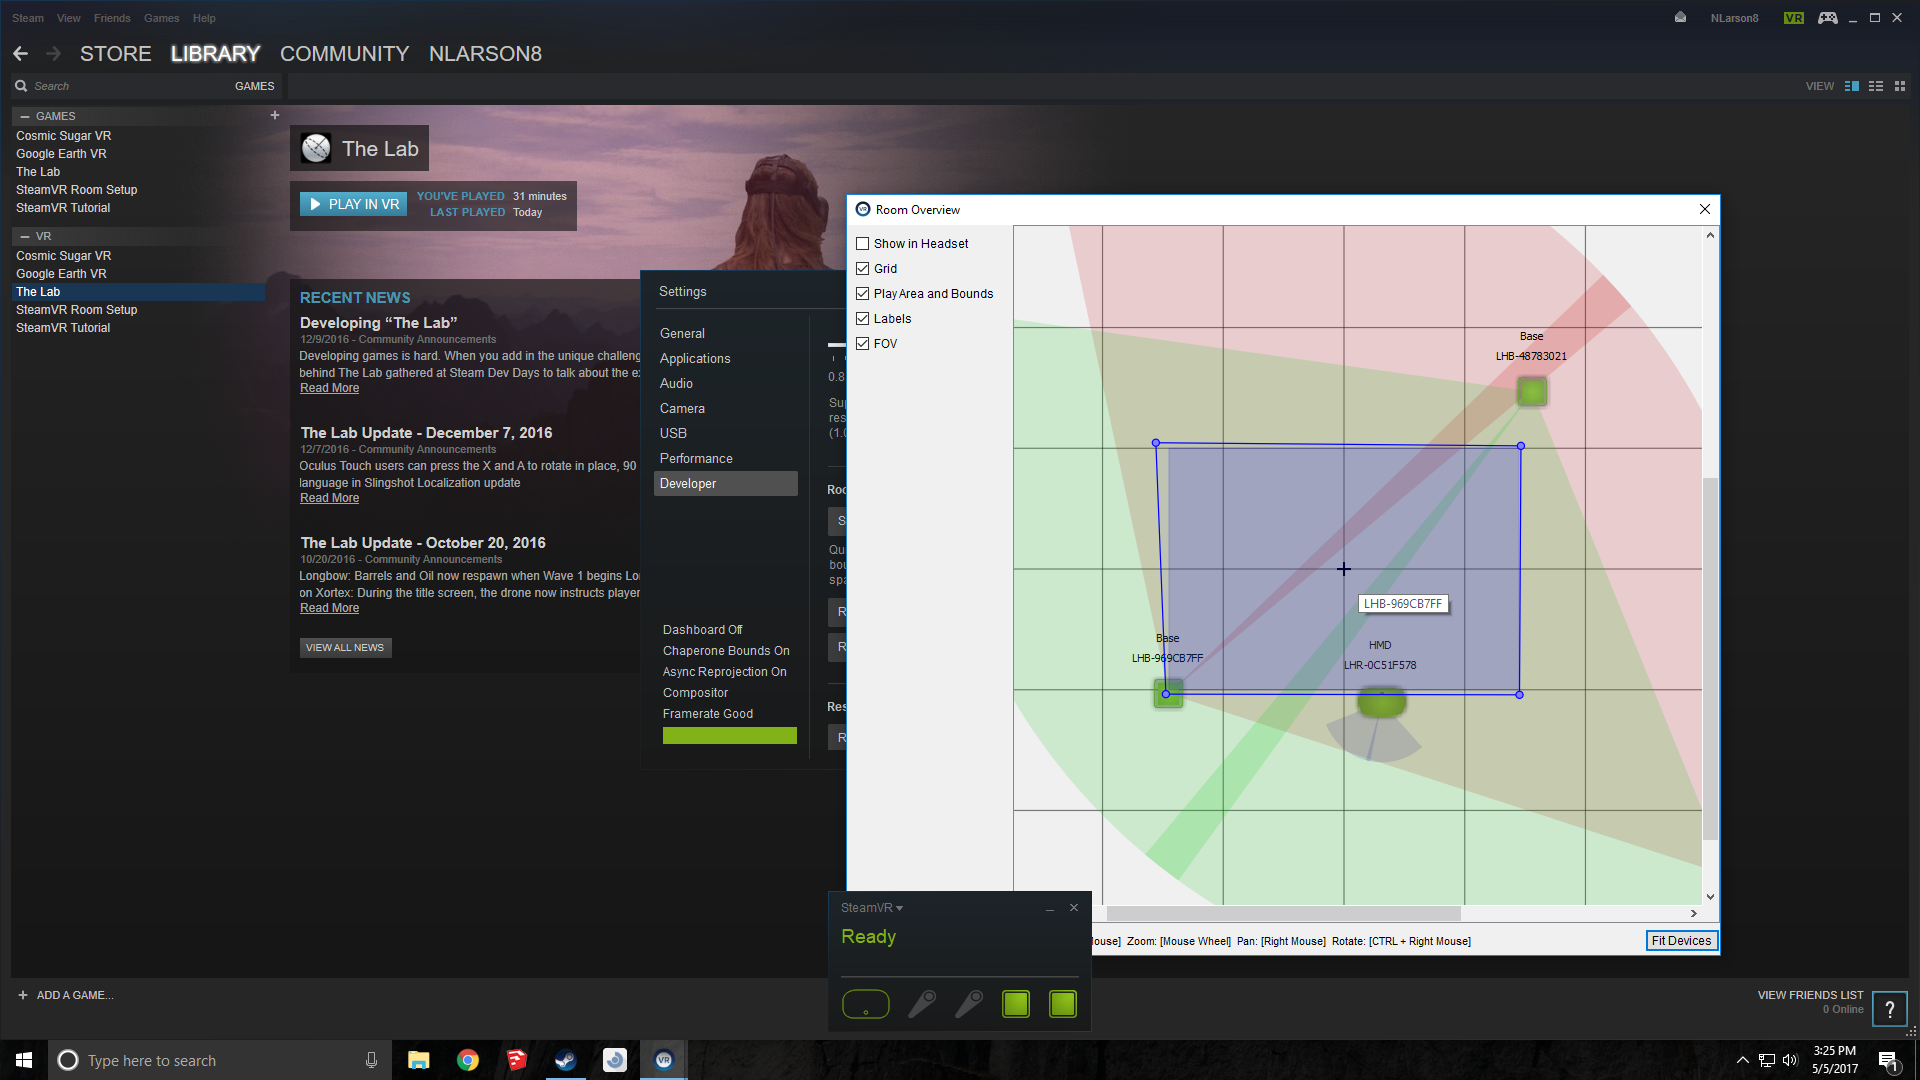Open the Friends menu
Image resolution: width=1920 pixels, height=1080 pixels.
[x=112, y=18]
